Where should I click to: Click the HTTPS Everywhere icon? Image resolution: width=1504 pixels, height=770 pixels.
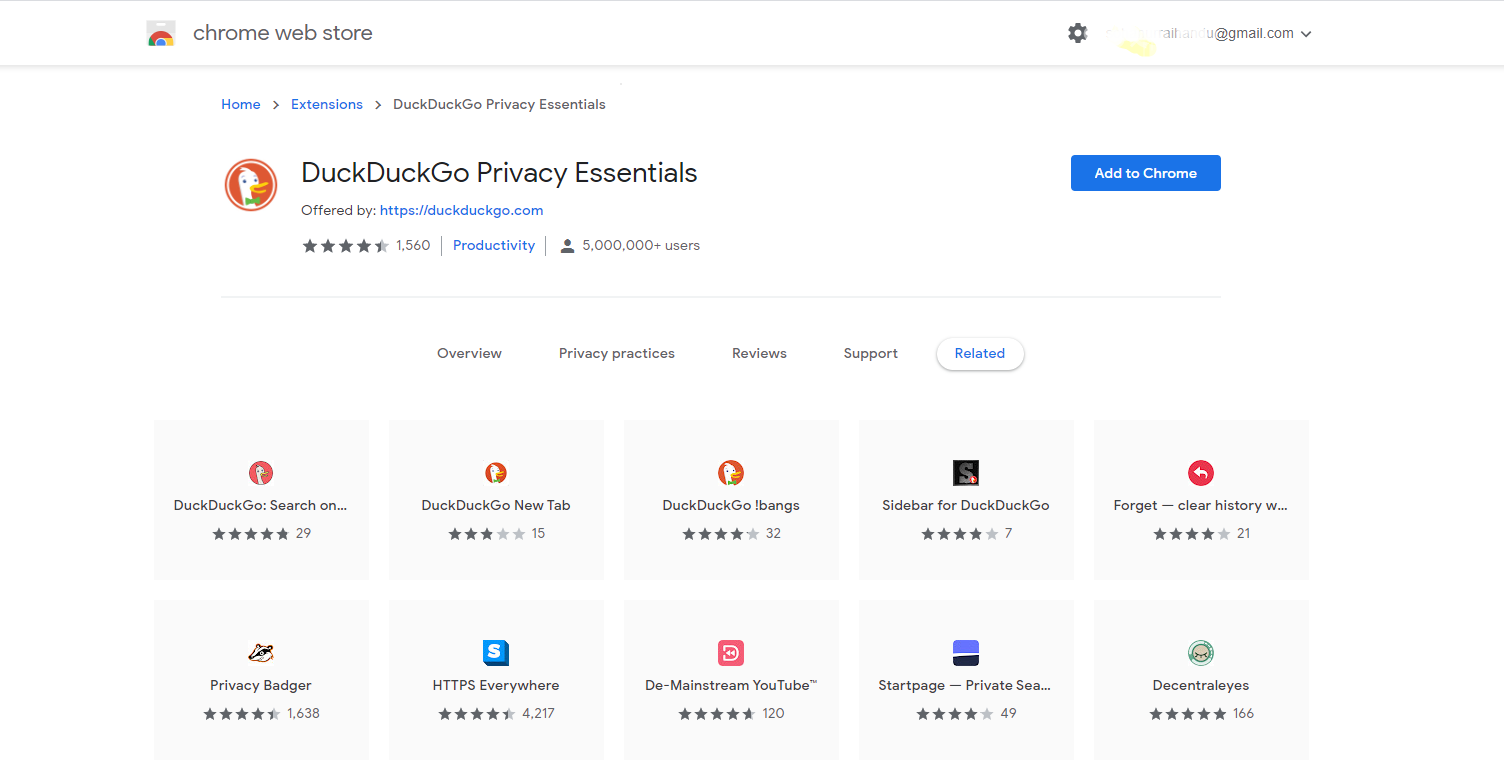pyautogui.click(x=496, y=653)
